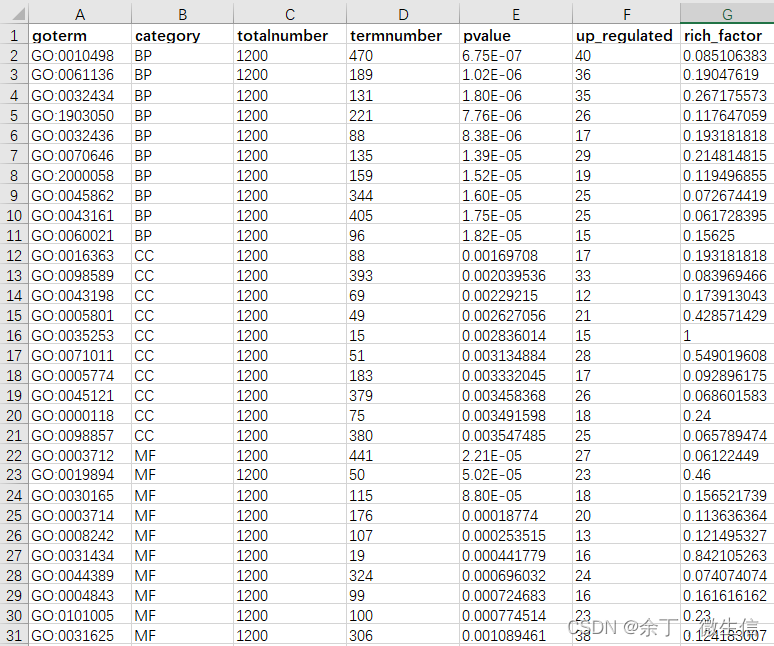Click pvalue cell 6.75E-07

pos(516,55)
